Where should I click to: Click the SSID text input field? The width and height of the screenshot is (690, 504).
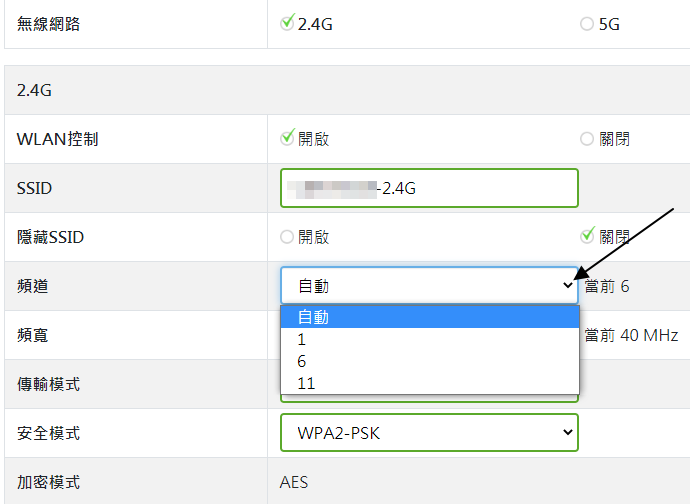429,188
